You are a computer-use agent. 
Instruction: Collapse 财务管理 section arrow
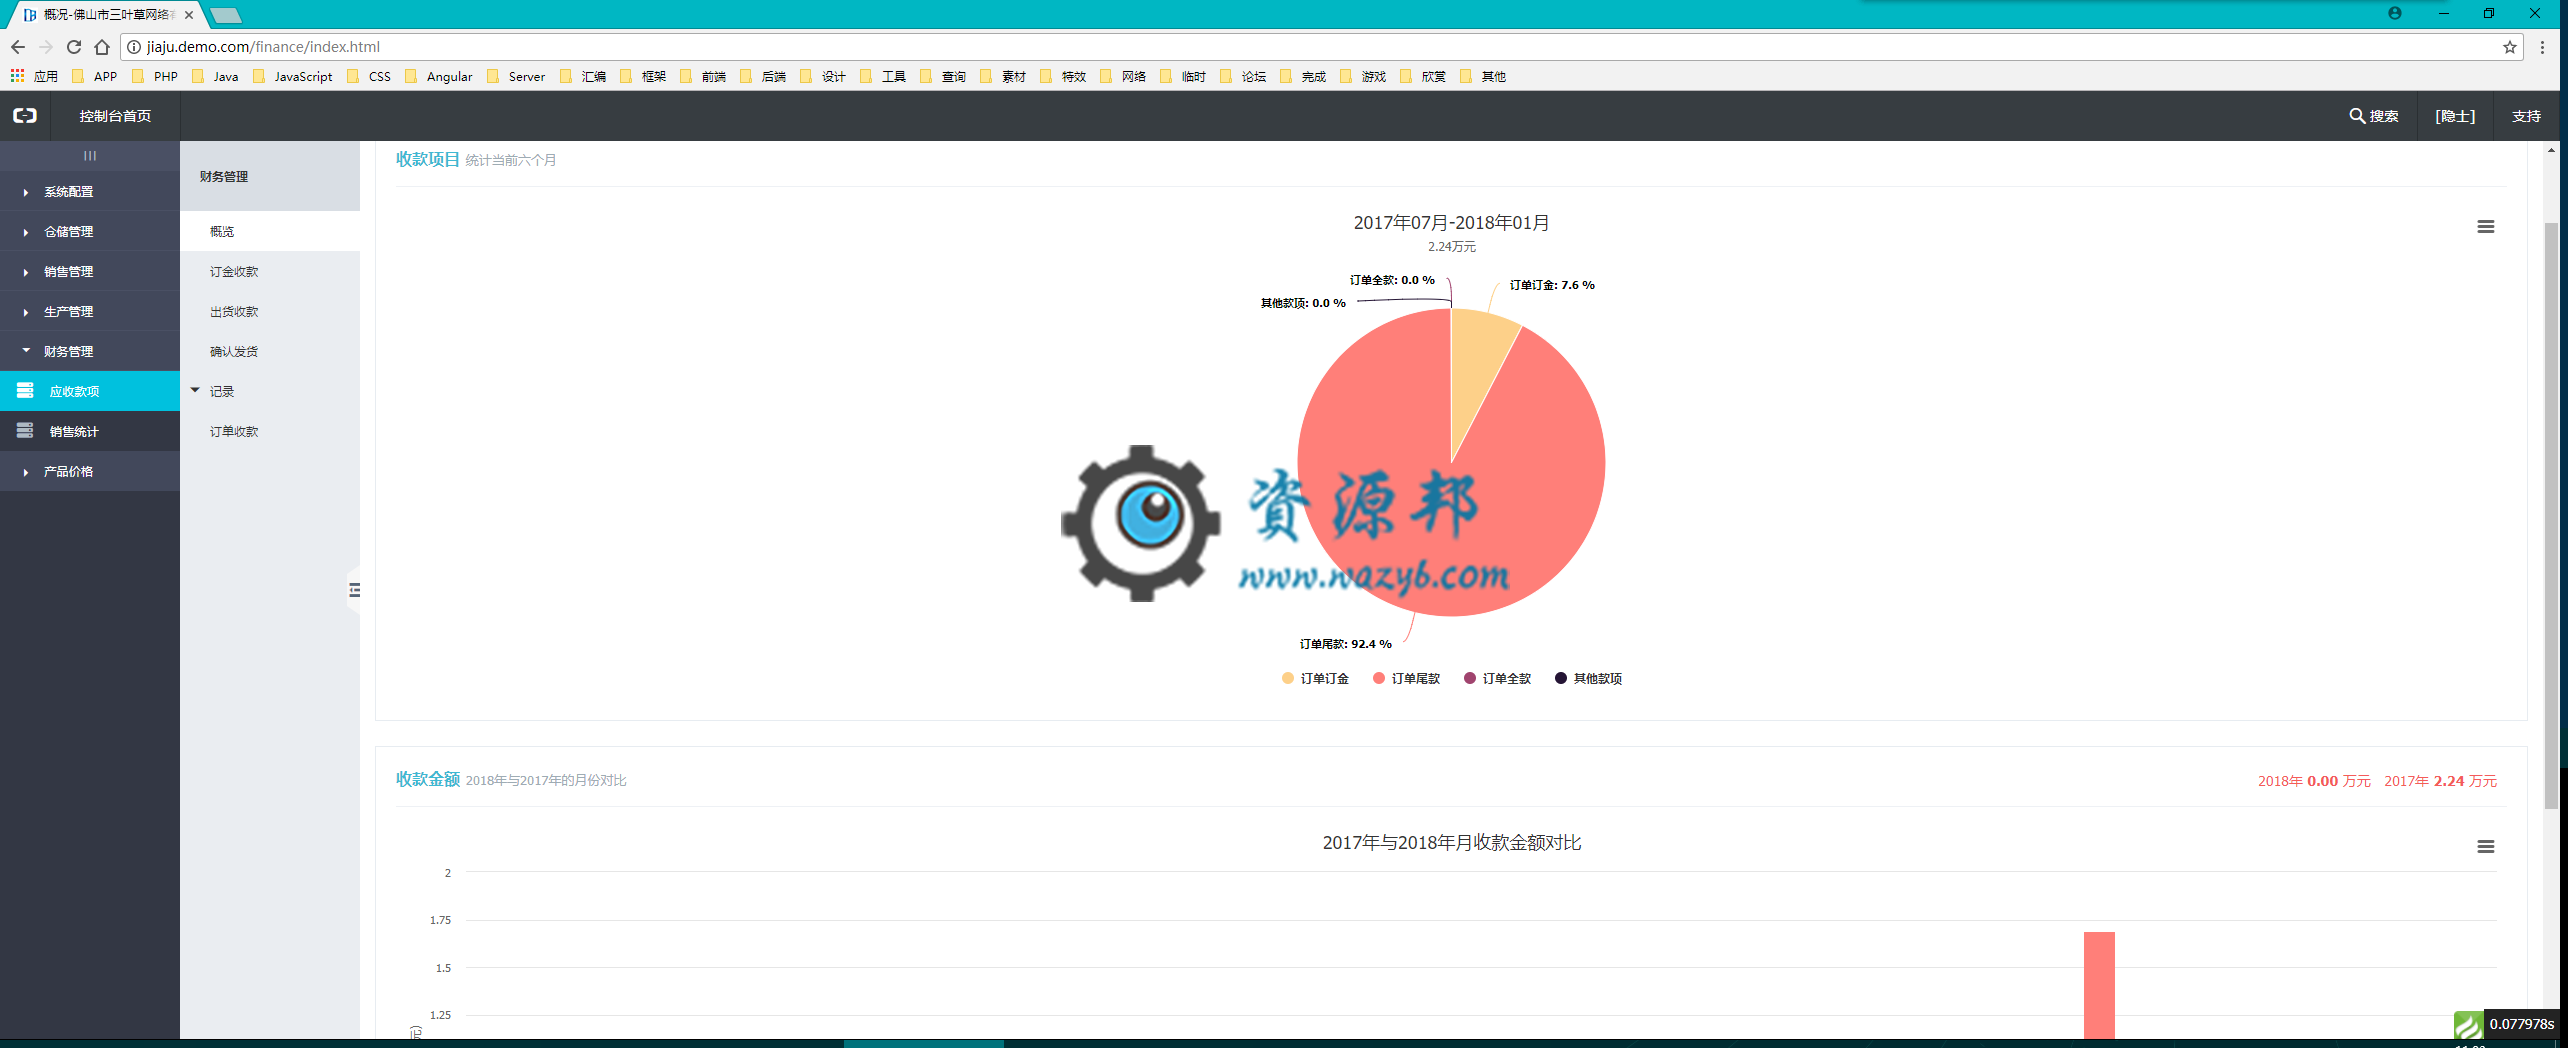26,351
